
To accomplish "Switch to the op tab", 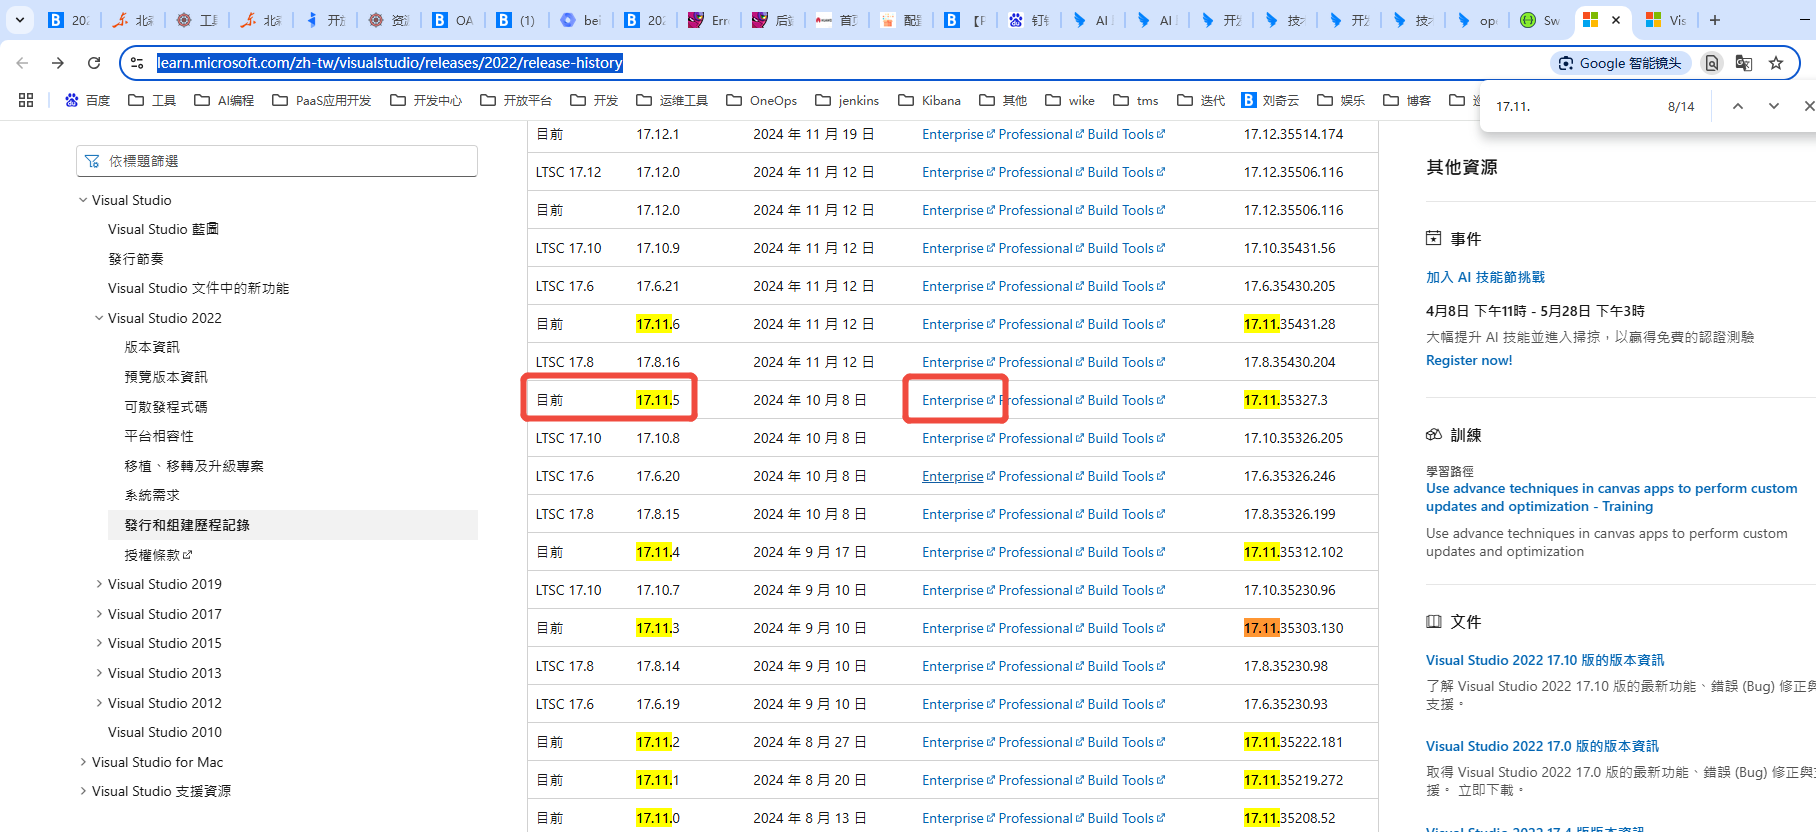I will tap(1477, 20).
